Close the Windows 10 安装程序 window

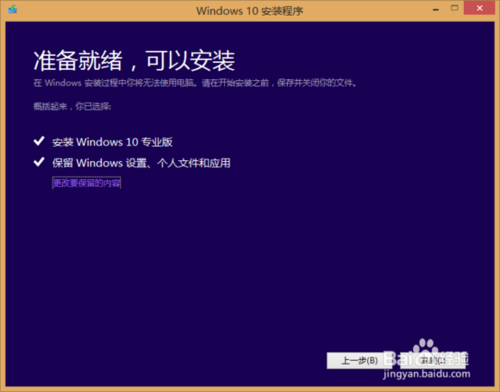479,8
